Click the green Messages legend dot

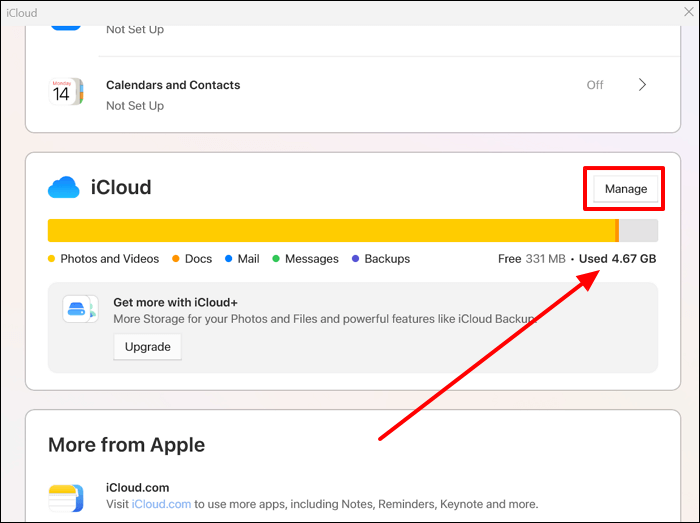click(x=276, y=259)
